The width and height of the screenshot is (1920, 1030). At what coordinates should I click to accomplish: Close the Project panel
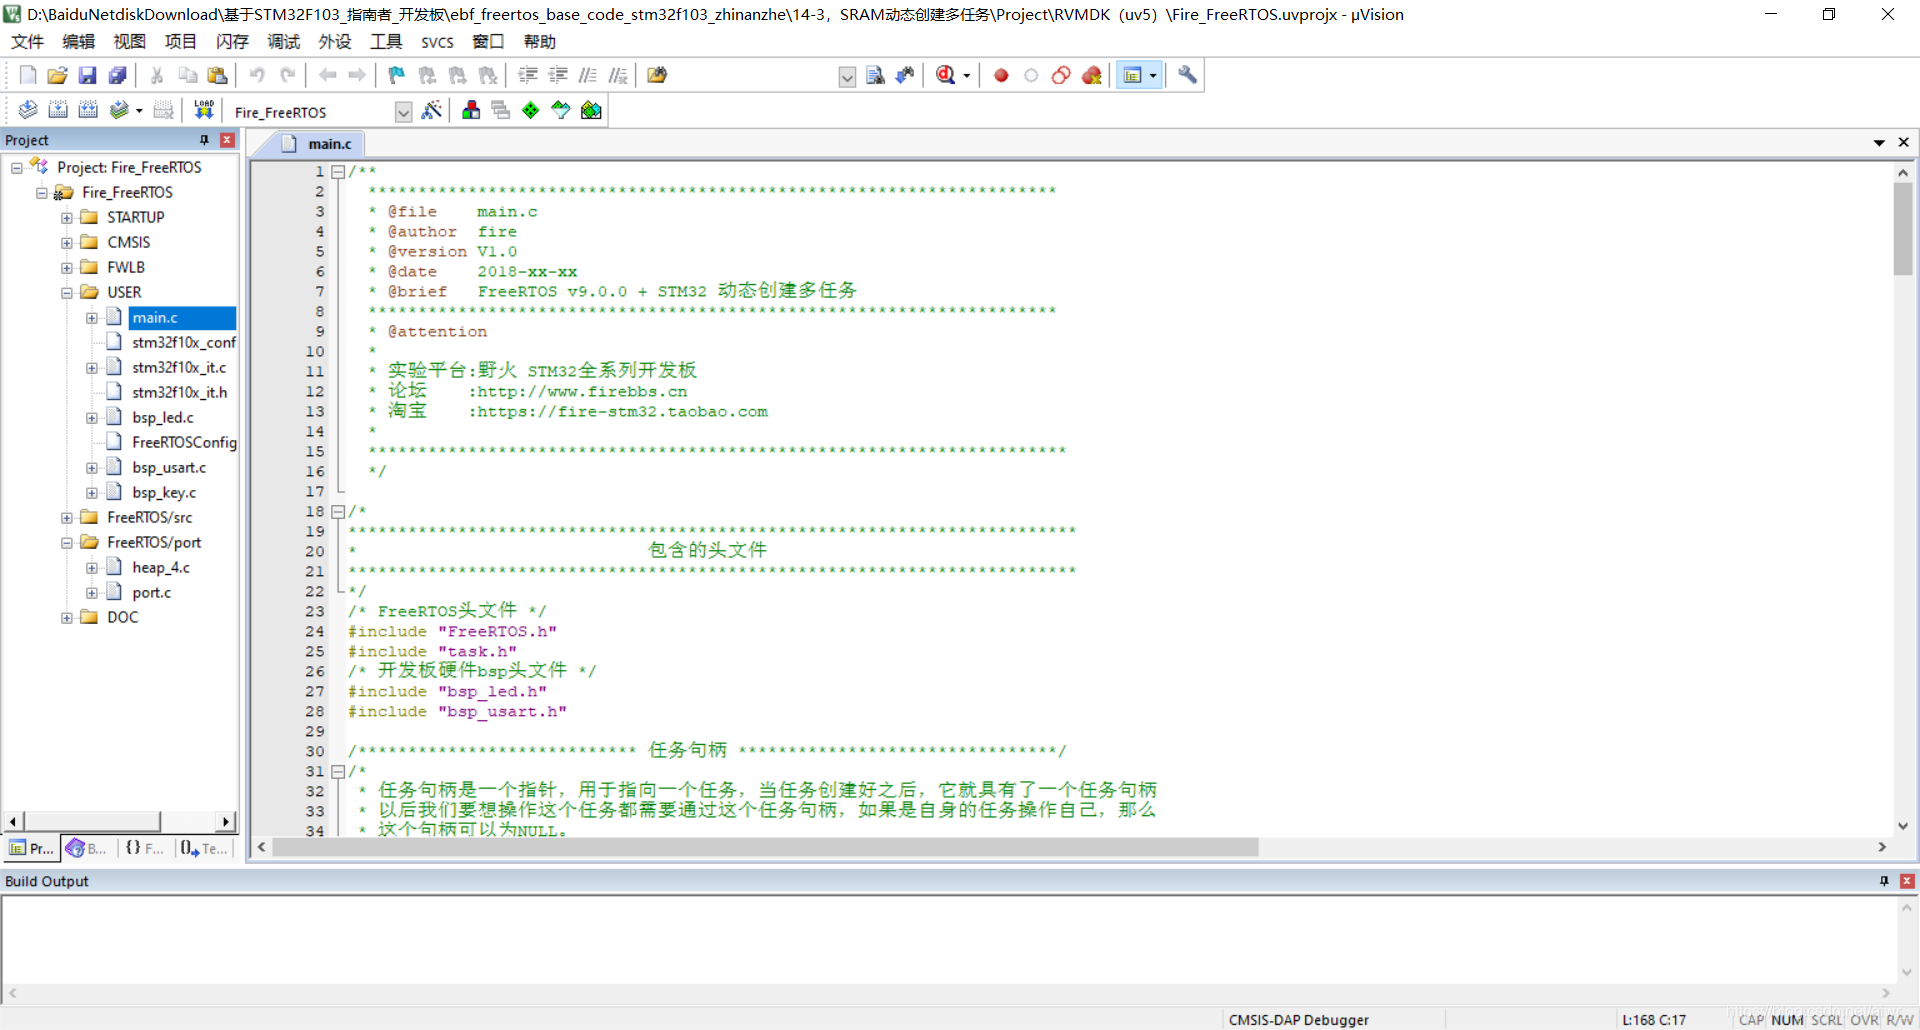[x=227, y=140]
